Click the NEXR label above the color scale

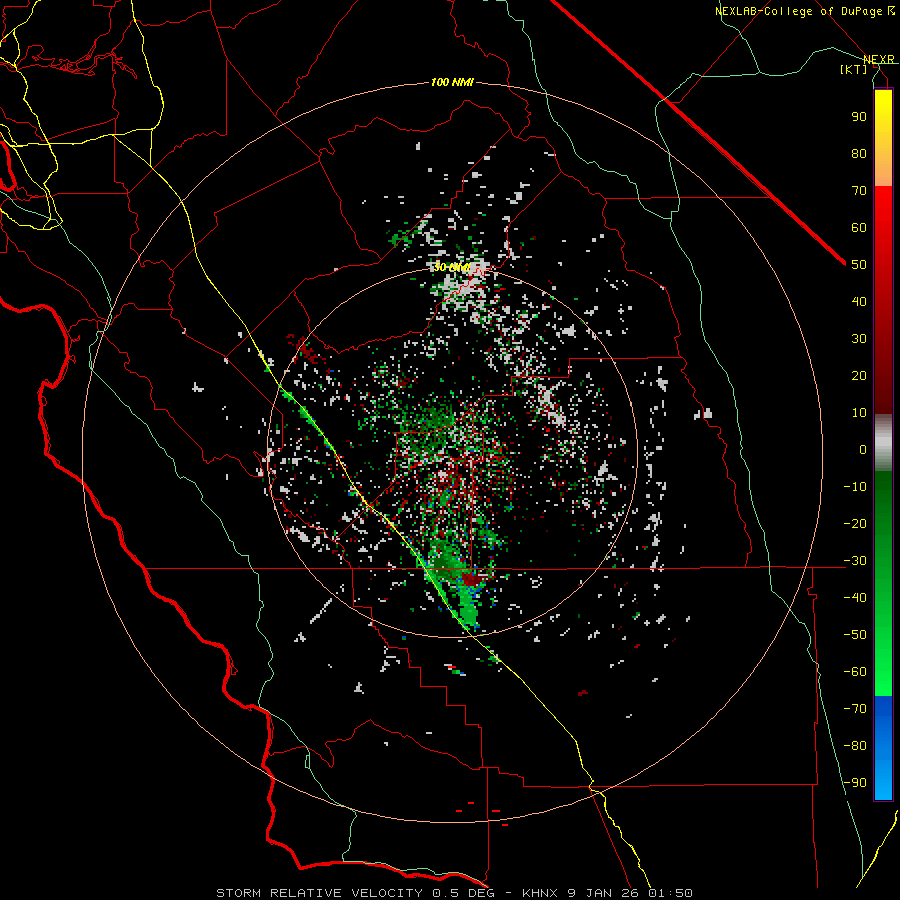878,59
